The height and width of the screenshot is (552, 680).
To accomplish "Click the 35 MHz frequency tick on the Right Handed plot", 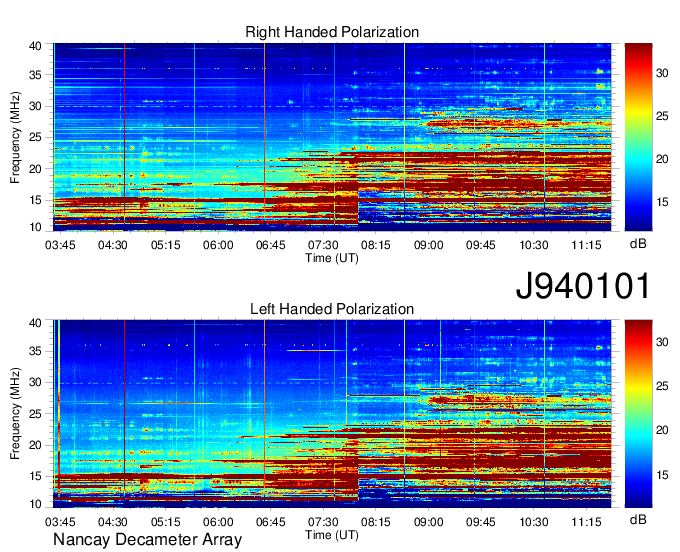I will coord(35,75).
